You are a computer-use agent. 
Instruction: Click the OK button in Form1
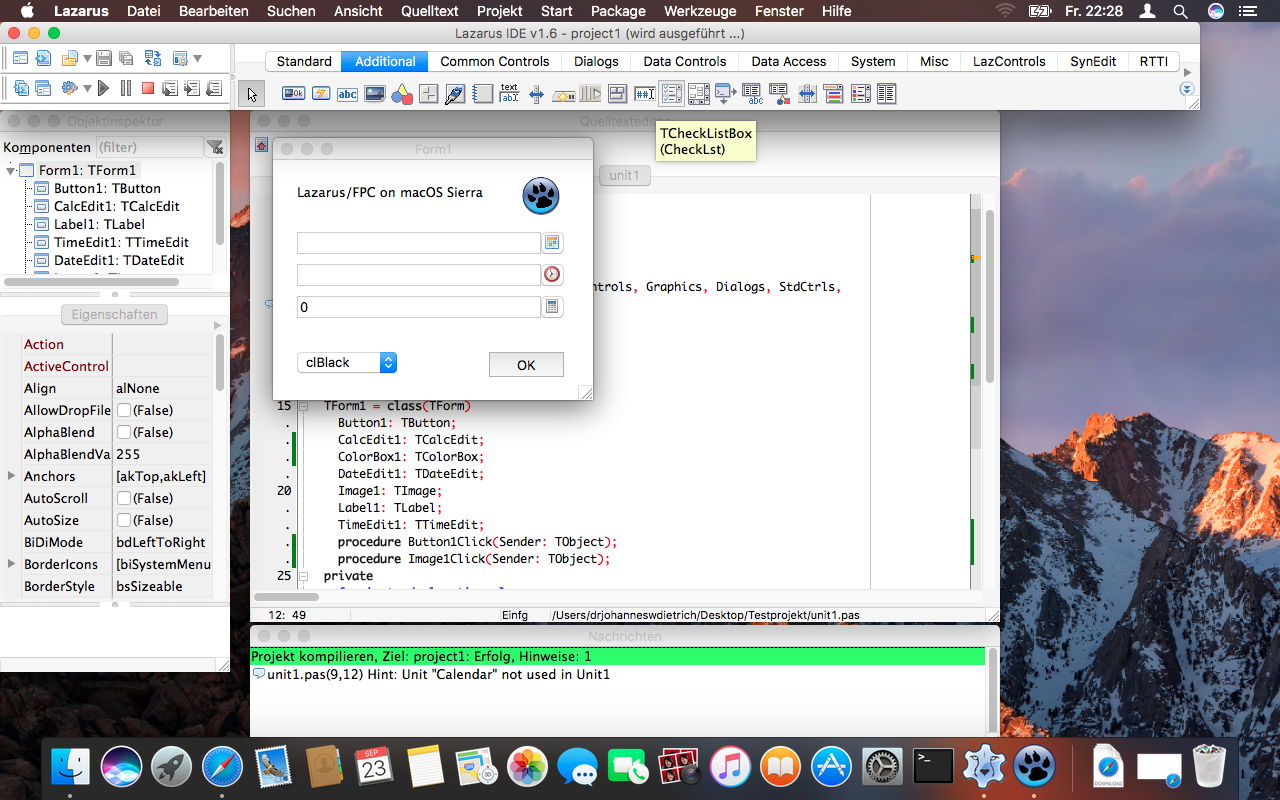526,365
